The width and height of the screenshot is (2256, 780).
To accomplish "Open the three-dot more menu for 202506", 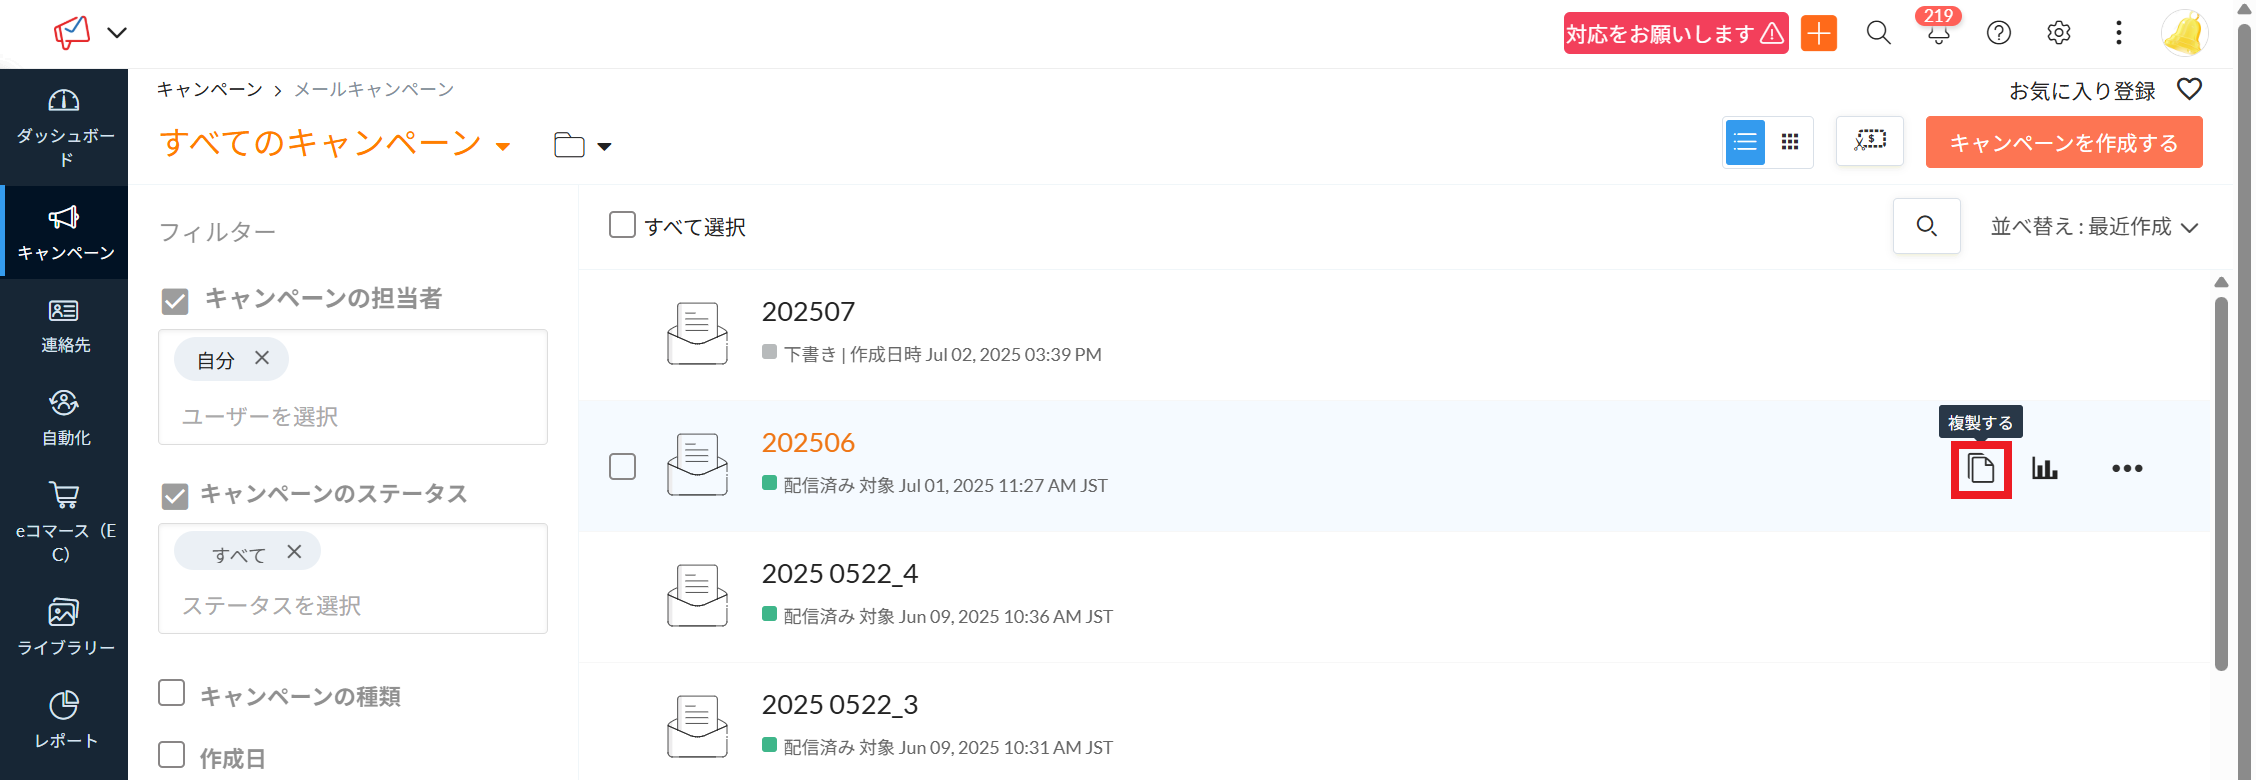I will [x=2126, y=468].
